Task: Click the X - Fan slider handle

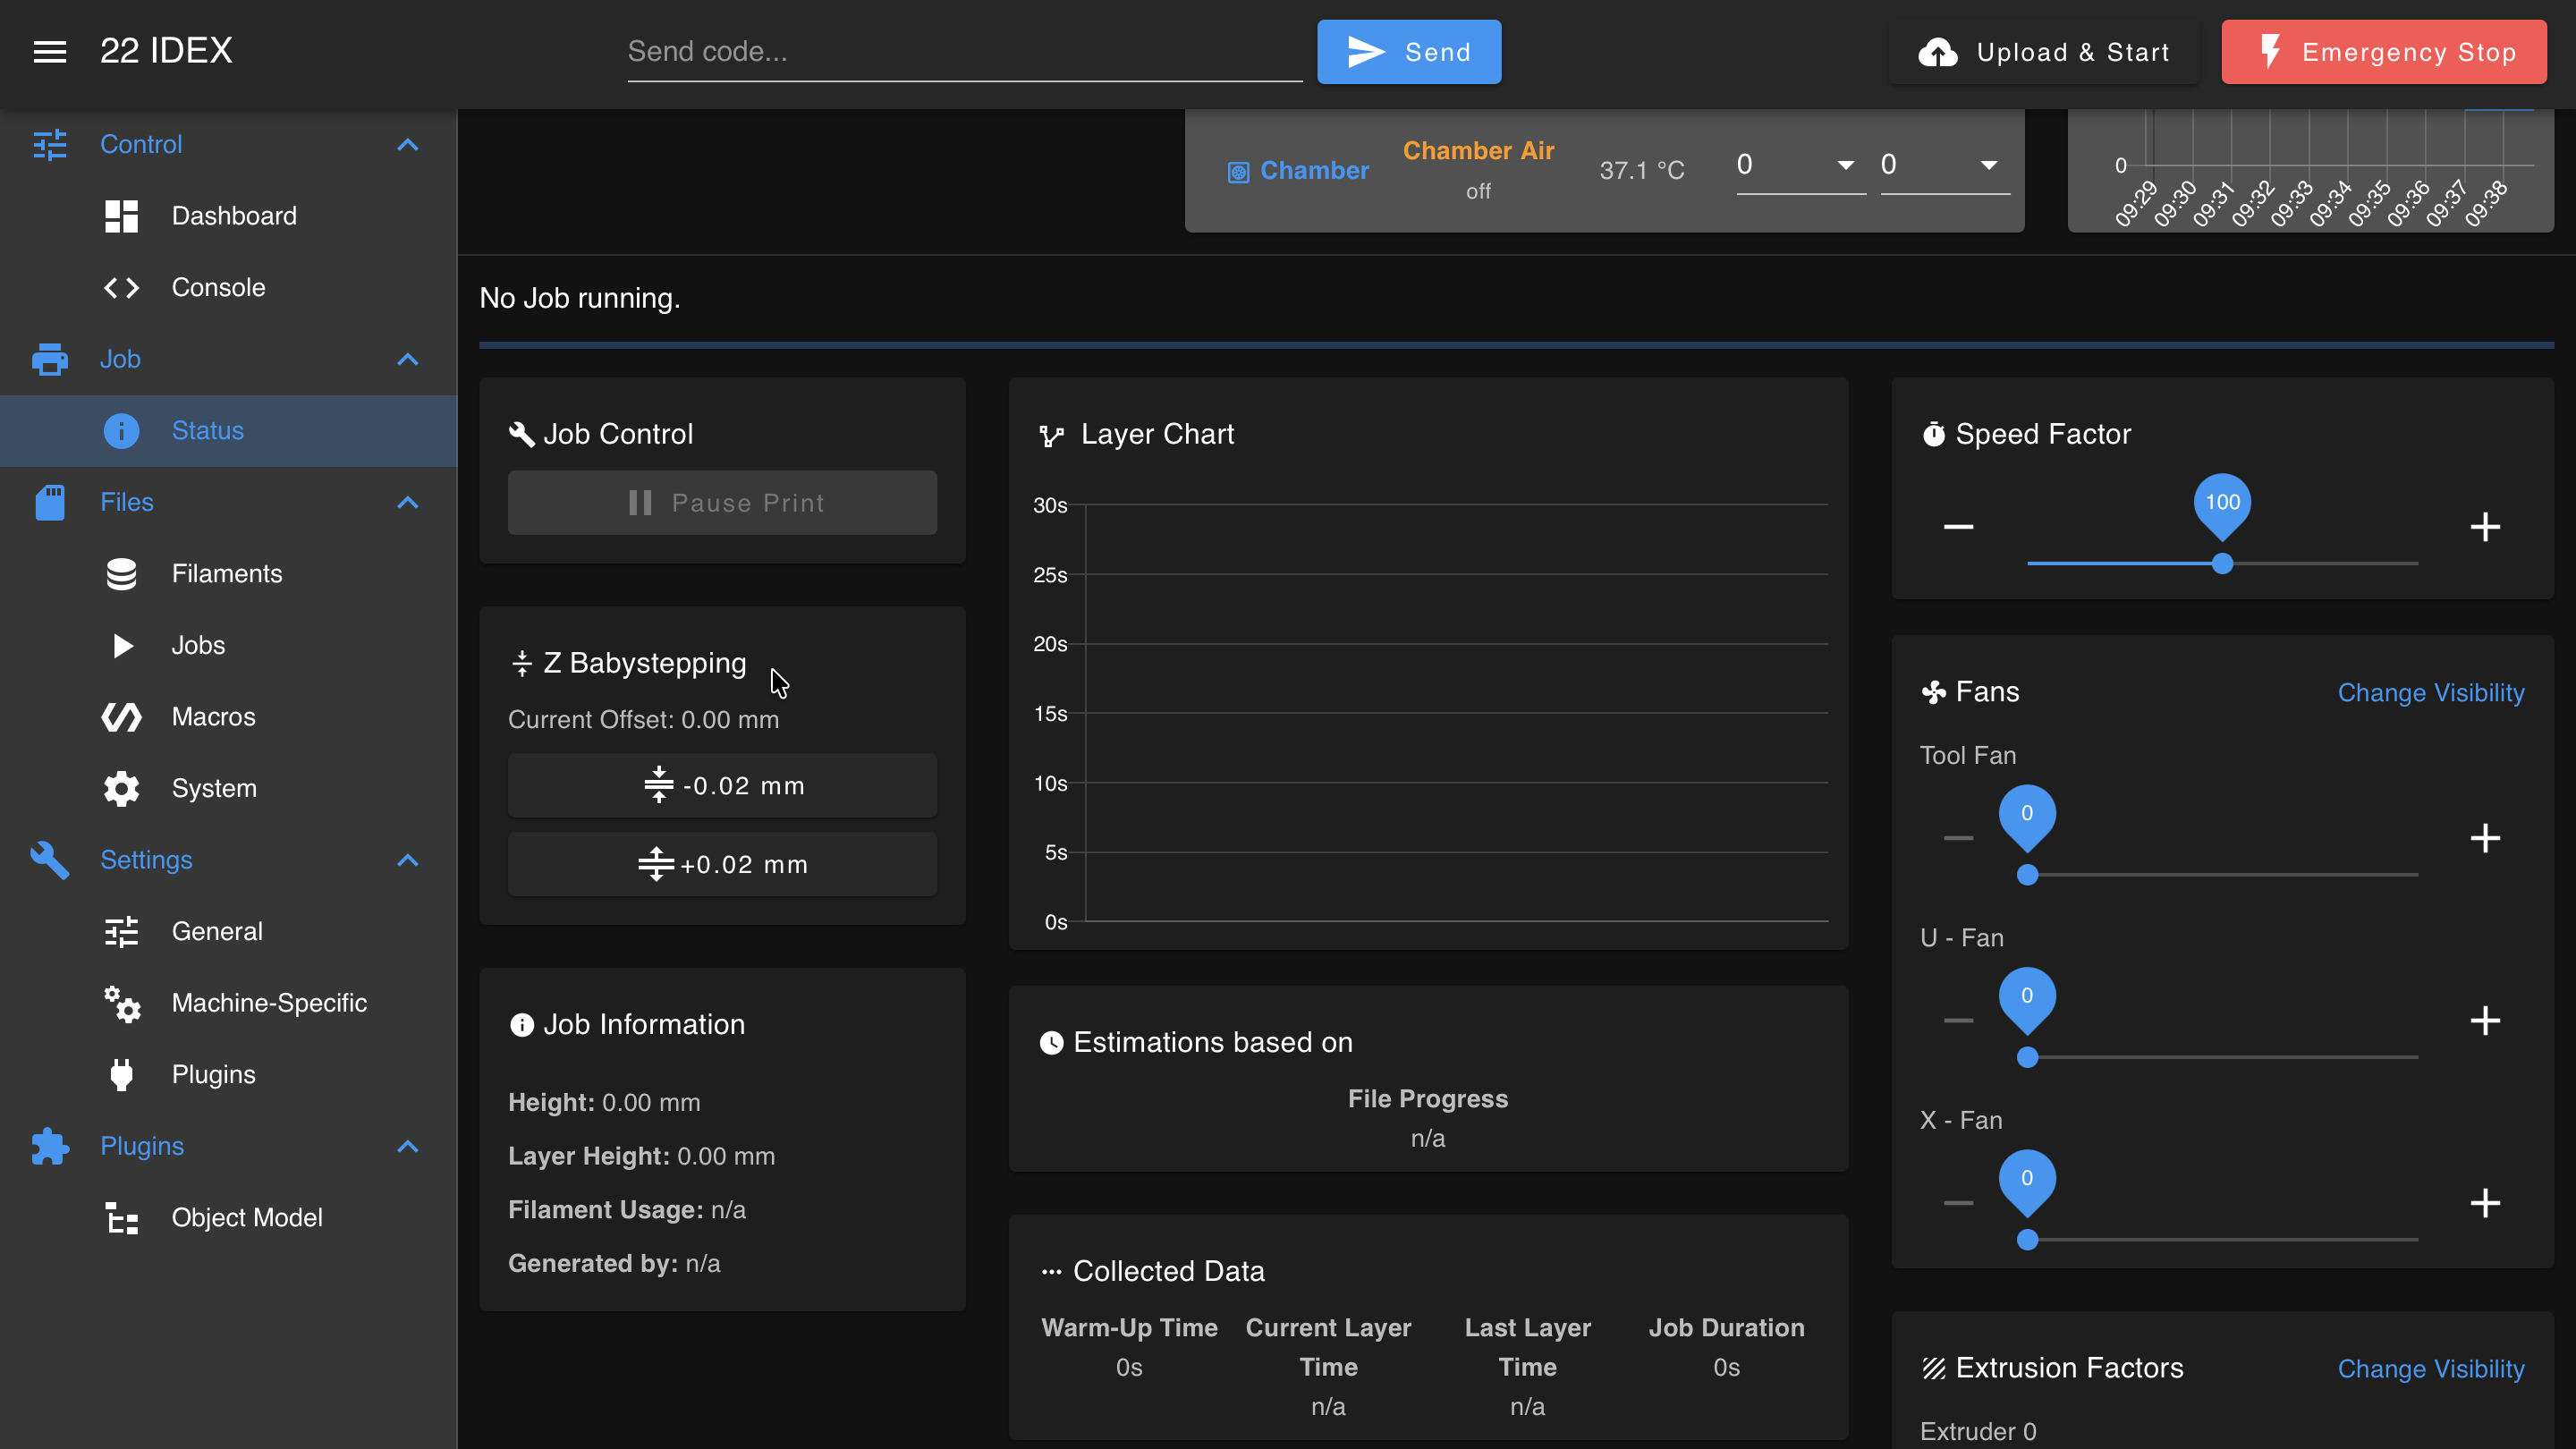Action: [2027, 1240]
